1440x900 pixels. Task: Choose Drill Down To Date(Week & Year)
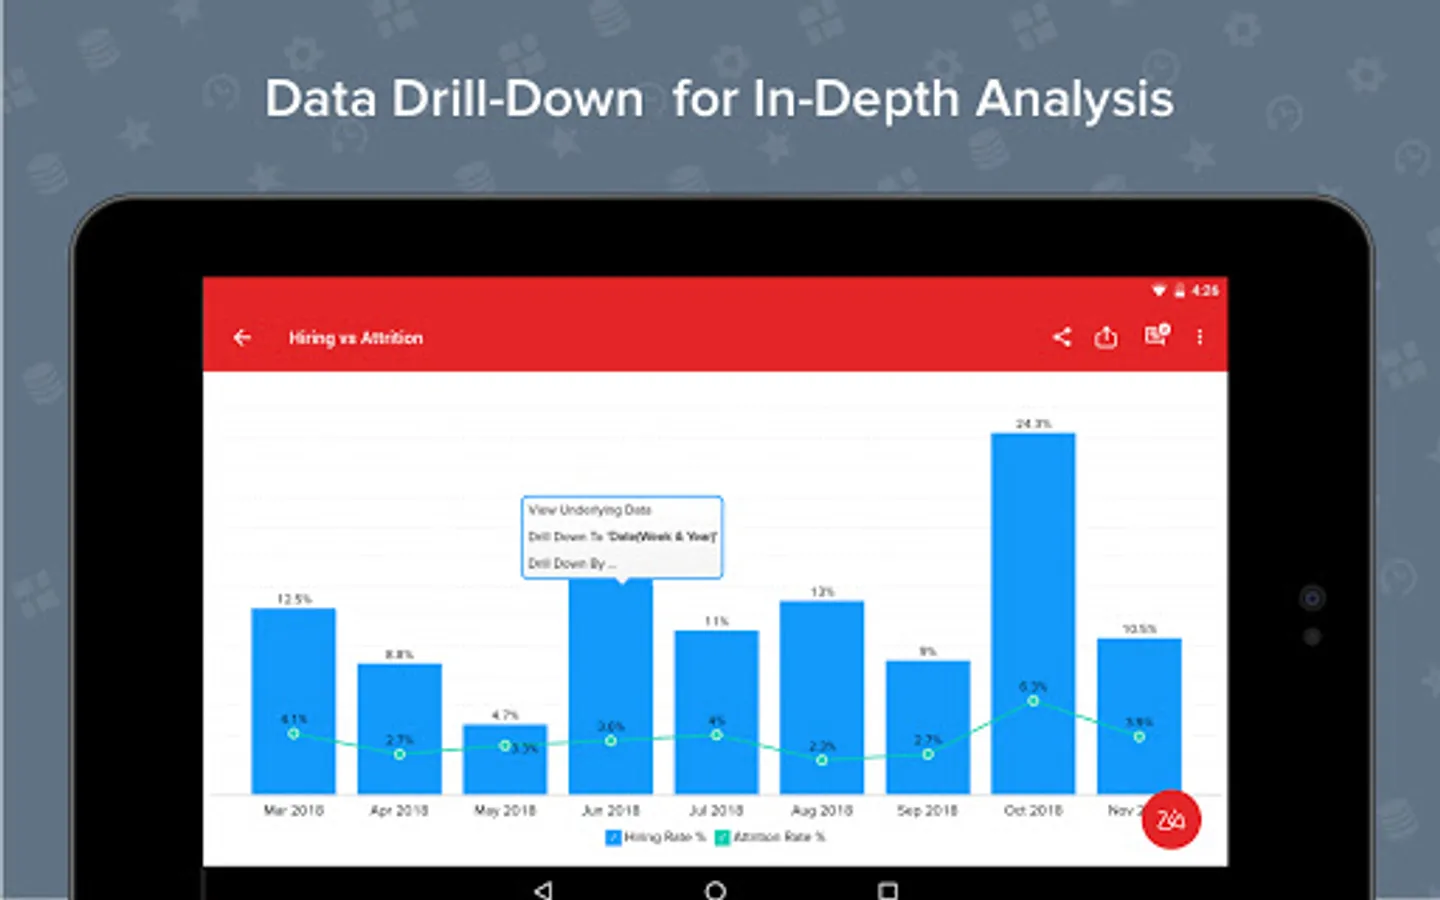(x=622, y=537)
